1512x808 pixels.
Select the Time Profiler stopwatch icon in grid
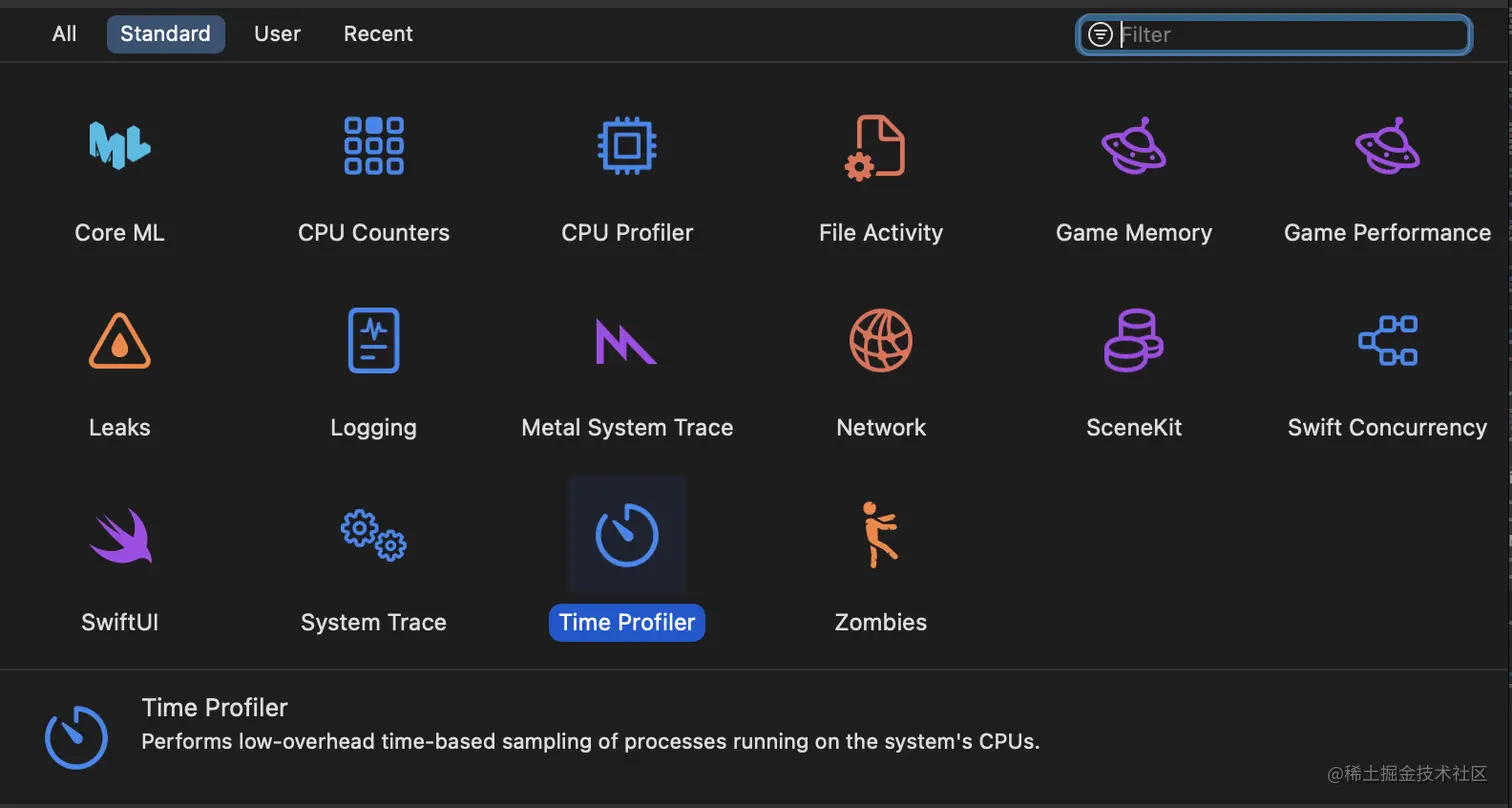[x=627, y=536]
